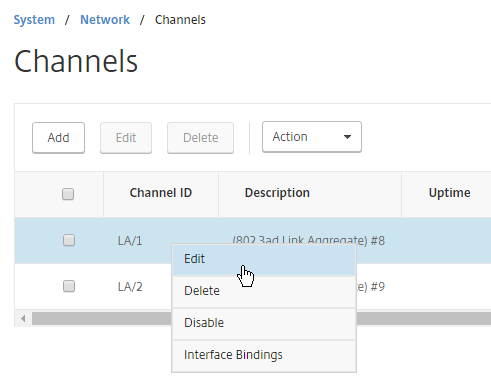Screen dimensions: 491x387
Task: Select the LA/2 channel row
Action: pos(130,287)
